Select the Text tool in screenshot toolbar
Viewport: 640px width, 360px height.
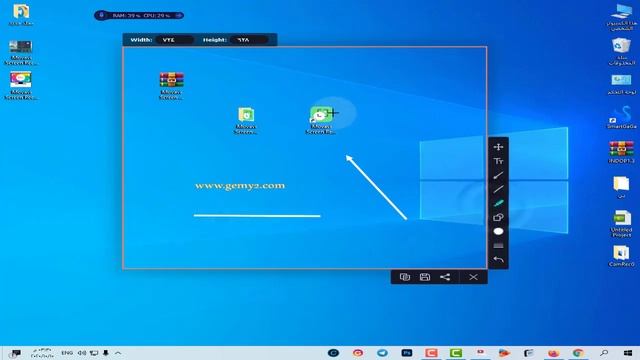click(498, 161)
